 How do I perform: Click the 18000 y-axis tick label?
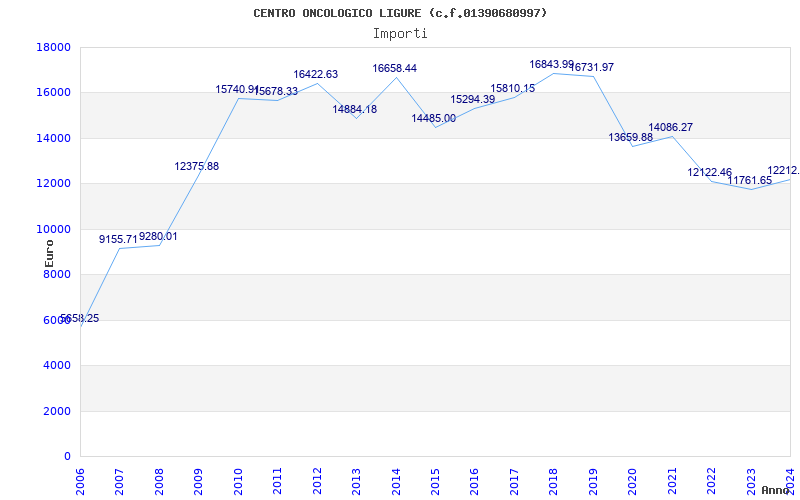(53, 47)
